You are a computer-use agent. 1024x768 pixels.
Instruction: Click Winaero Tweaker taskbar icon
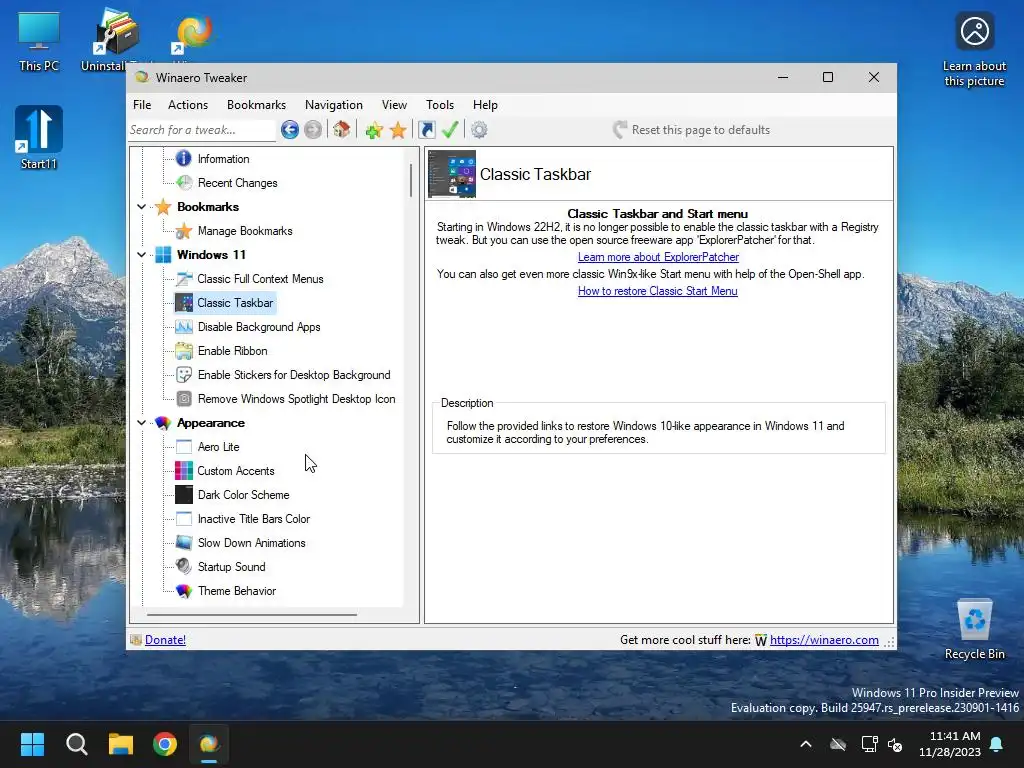click(209, 744)
